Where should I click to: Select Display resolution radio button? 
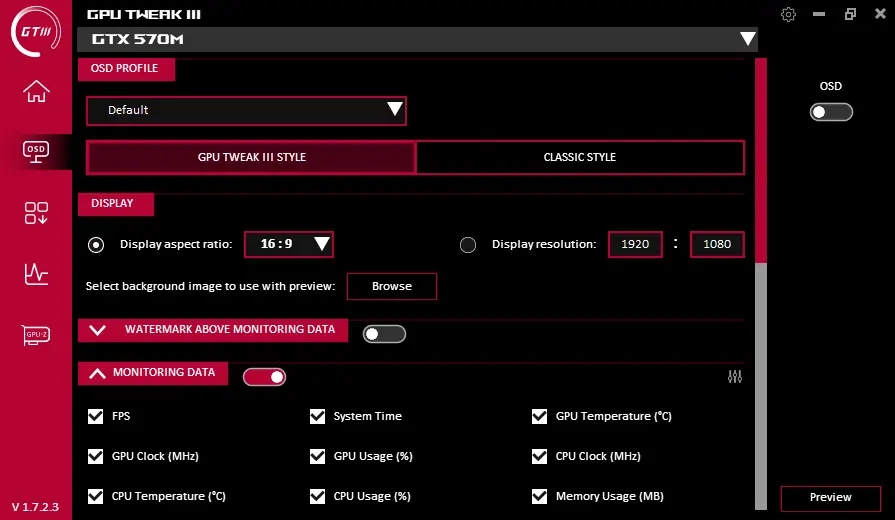point(468,245)
